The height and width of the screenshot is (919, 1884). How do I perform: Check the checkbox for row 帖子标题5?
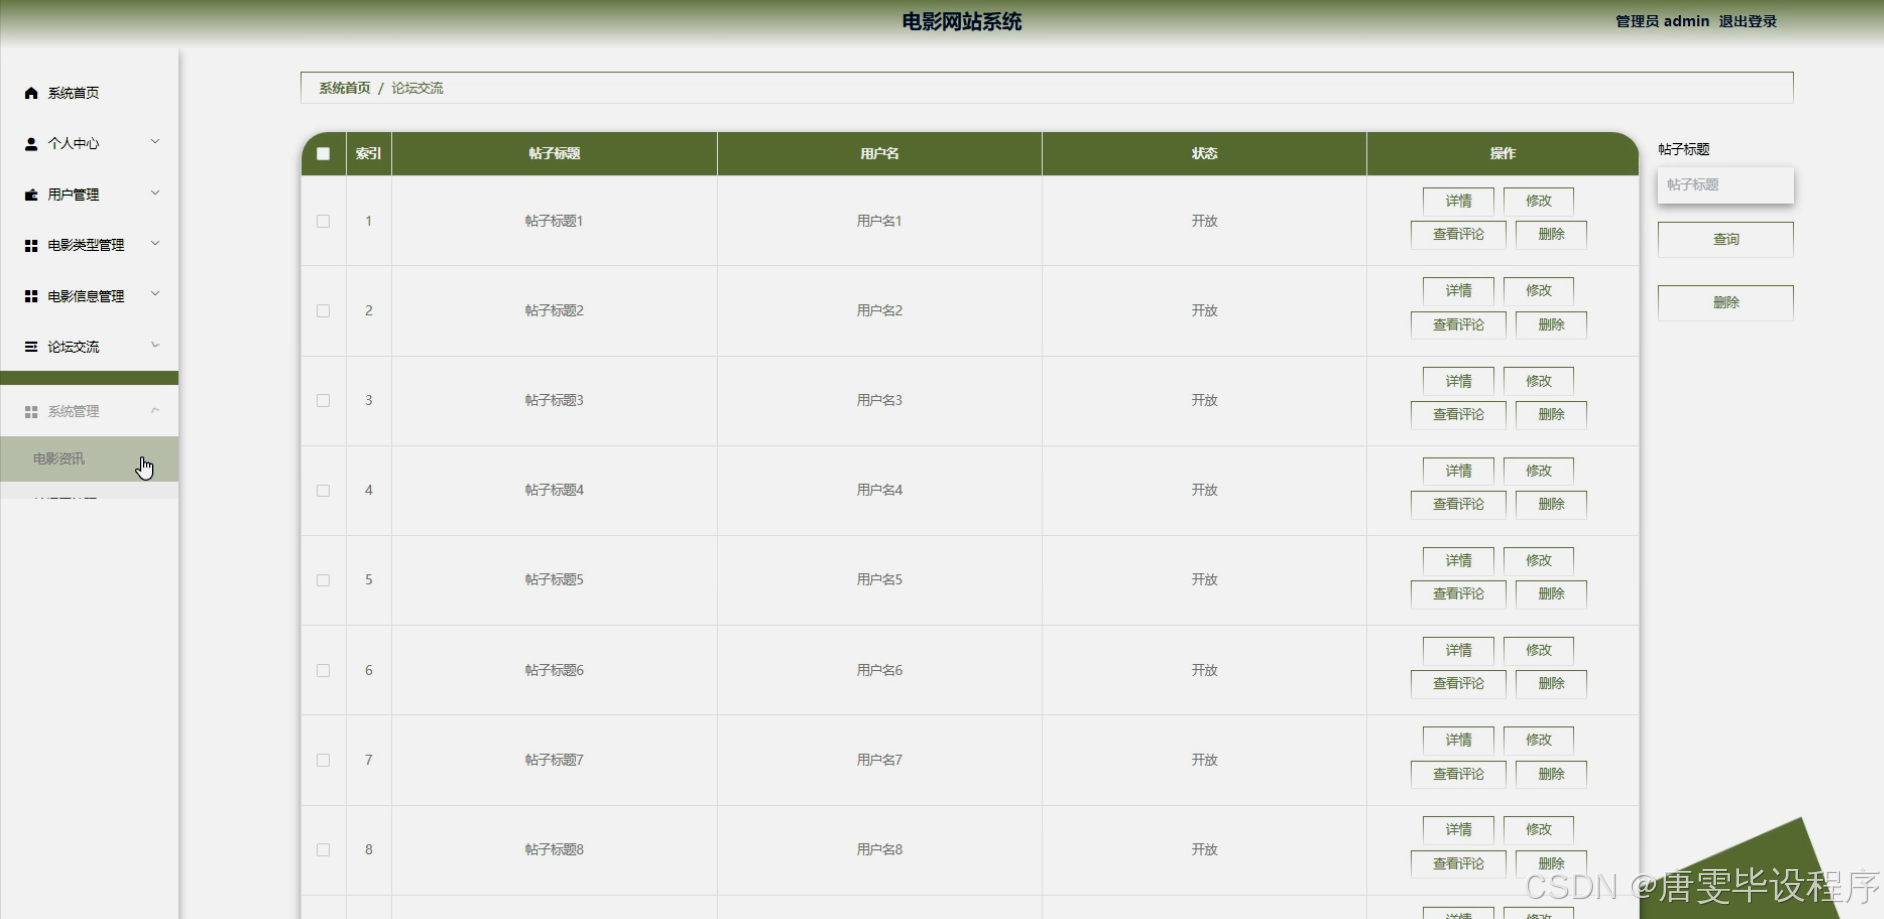(323, 580)
